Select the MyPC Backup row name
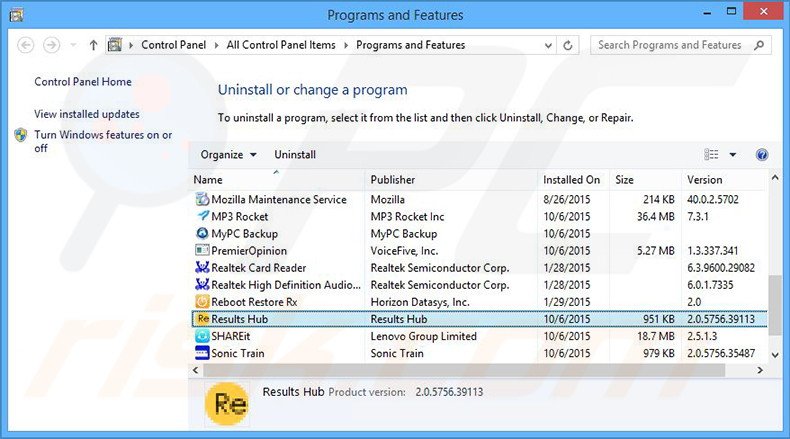Screen dimensions: 790x439 244,234
